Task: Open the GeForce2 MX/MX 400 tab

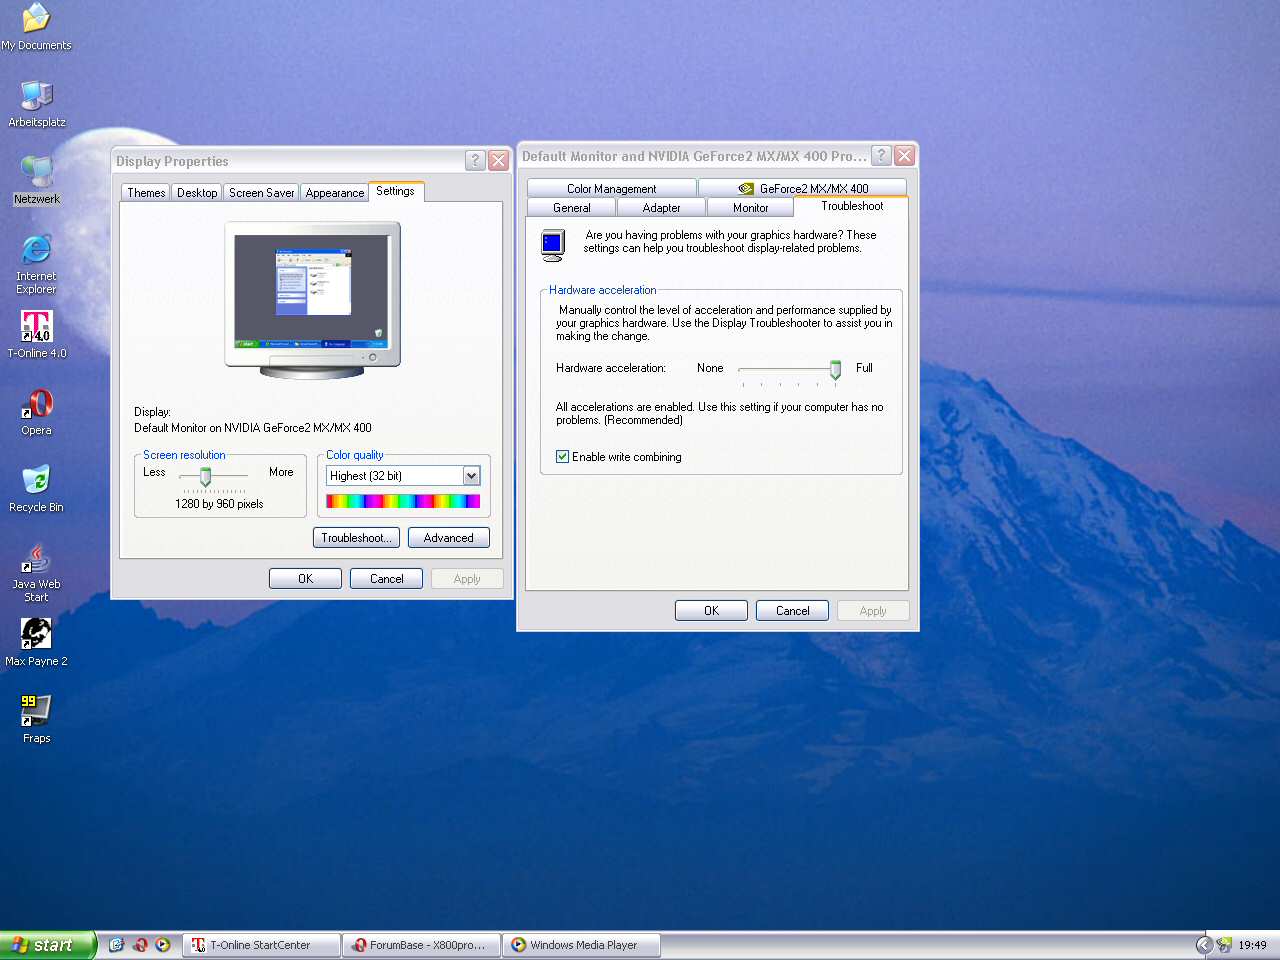Action: tap(803, 188)
